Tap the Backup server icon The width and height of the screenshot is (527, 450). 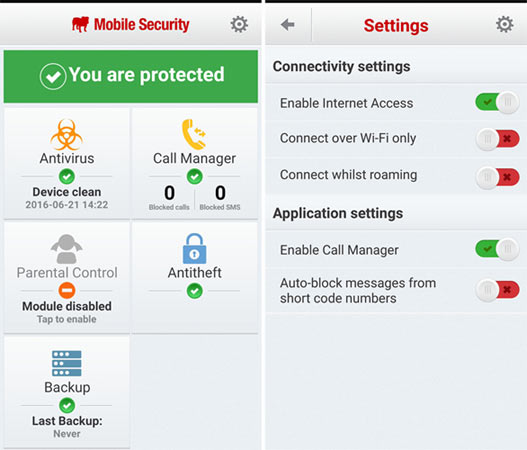(x=67, y=363)
